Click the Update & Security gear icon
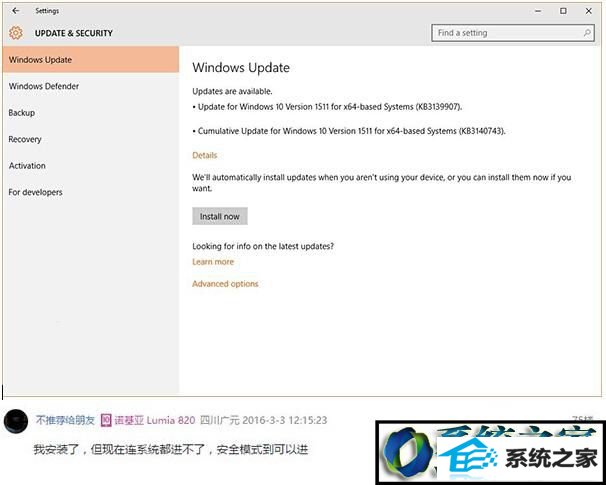 coord(16,33)
